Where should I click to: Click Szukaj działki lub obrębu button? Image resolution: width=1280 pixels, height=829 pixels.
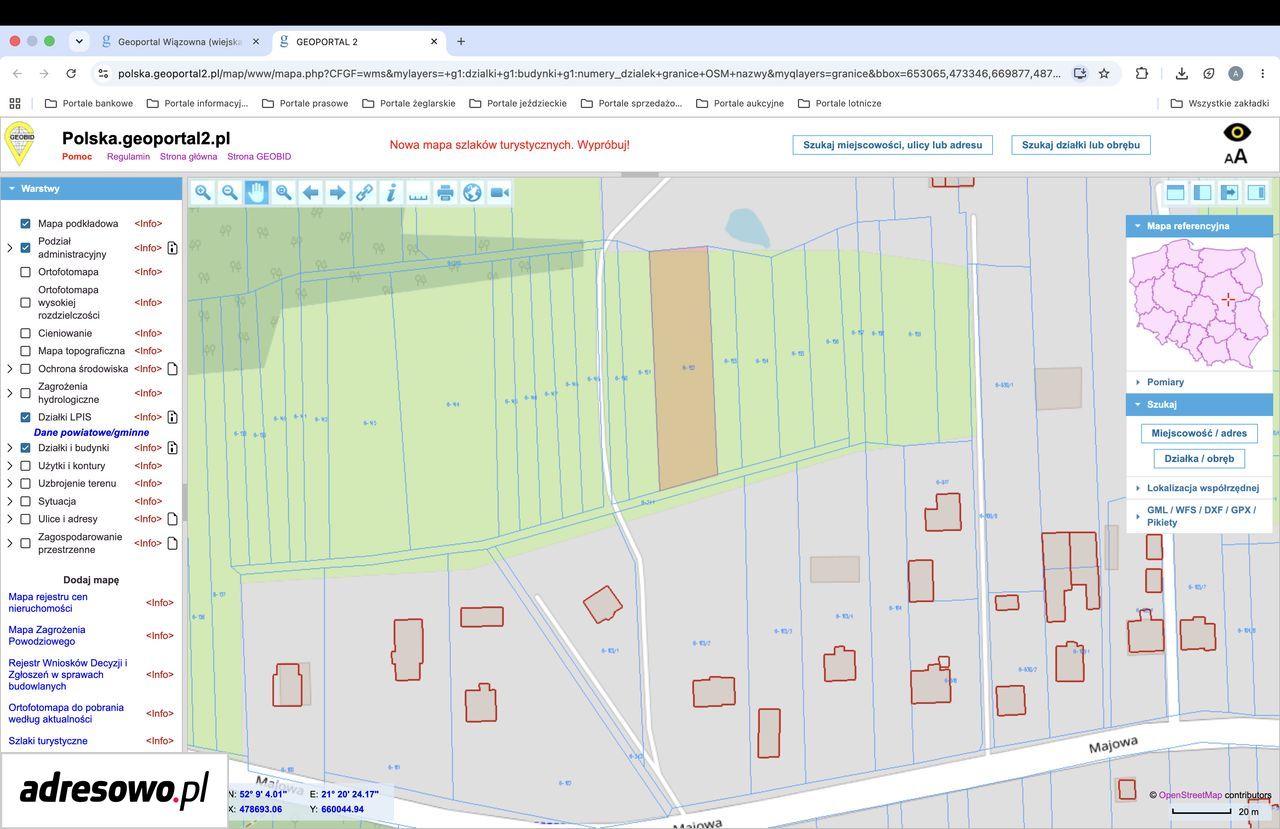(x=1081, y=145)
